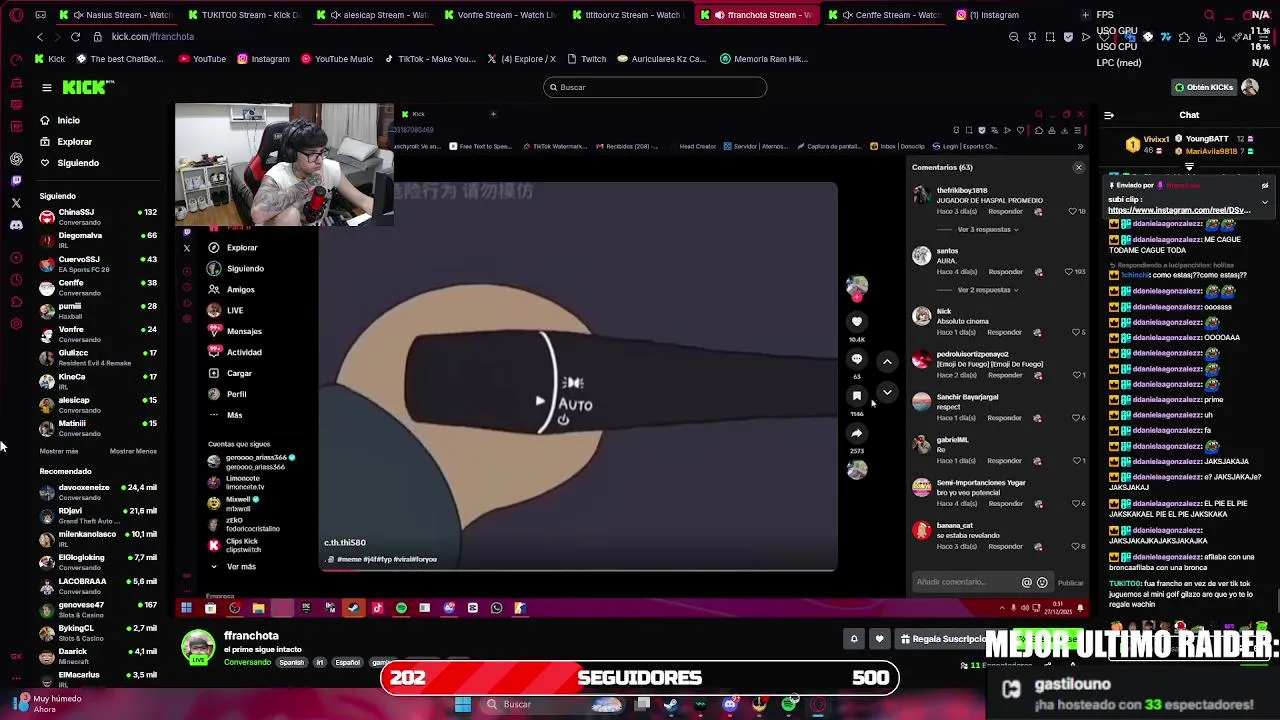Click the Windows Start button on taskbar
Screen dimensions: 1280x720
pos(463,704)
